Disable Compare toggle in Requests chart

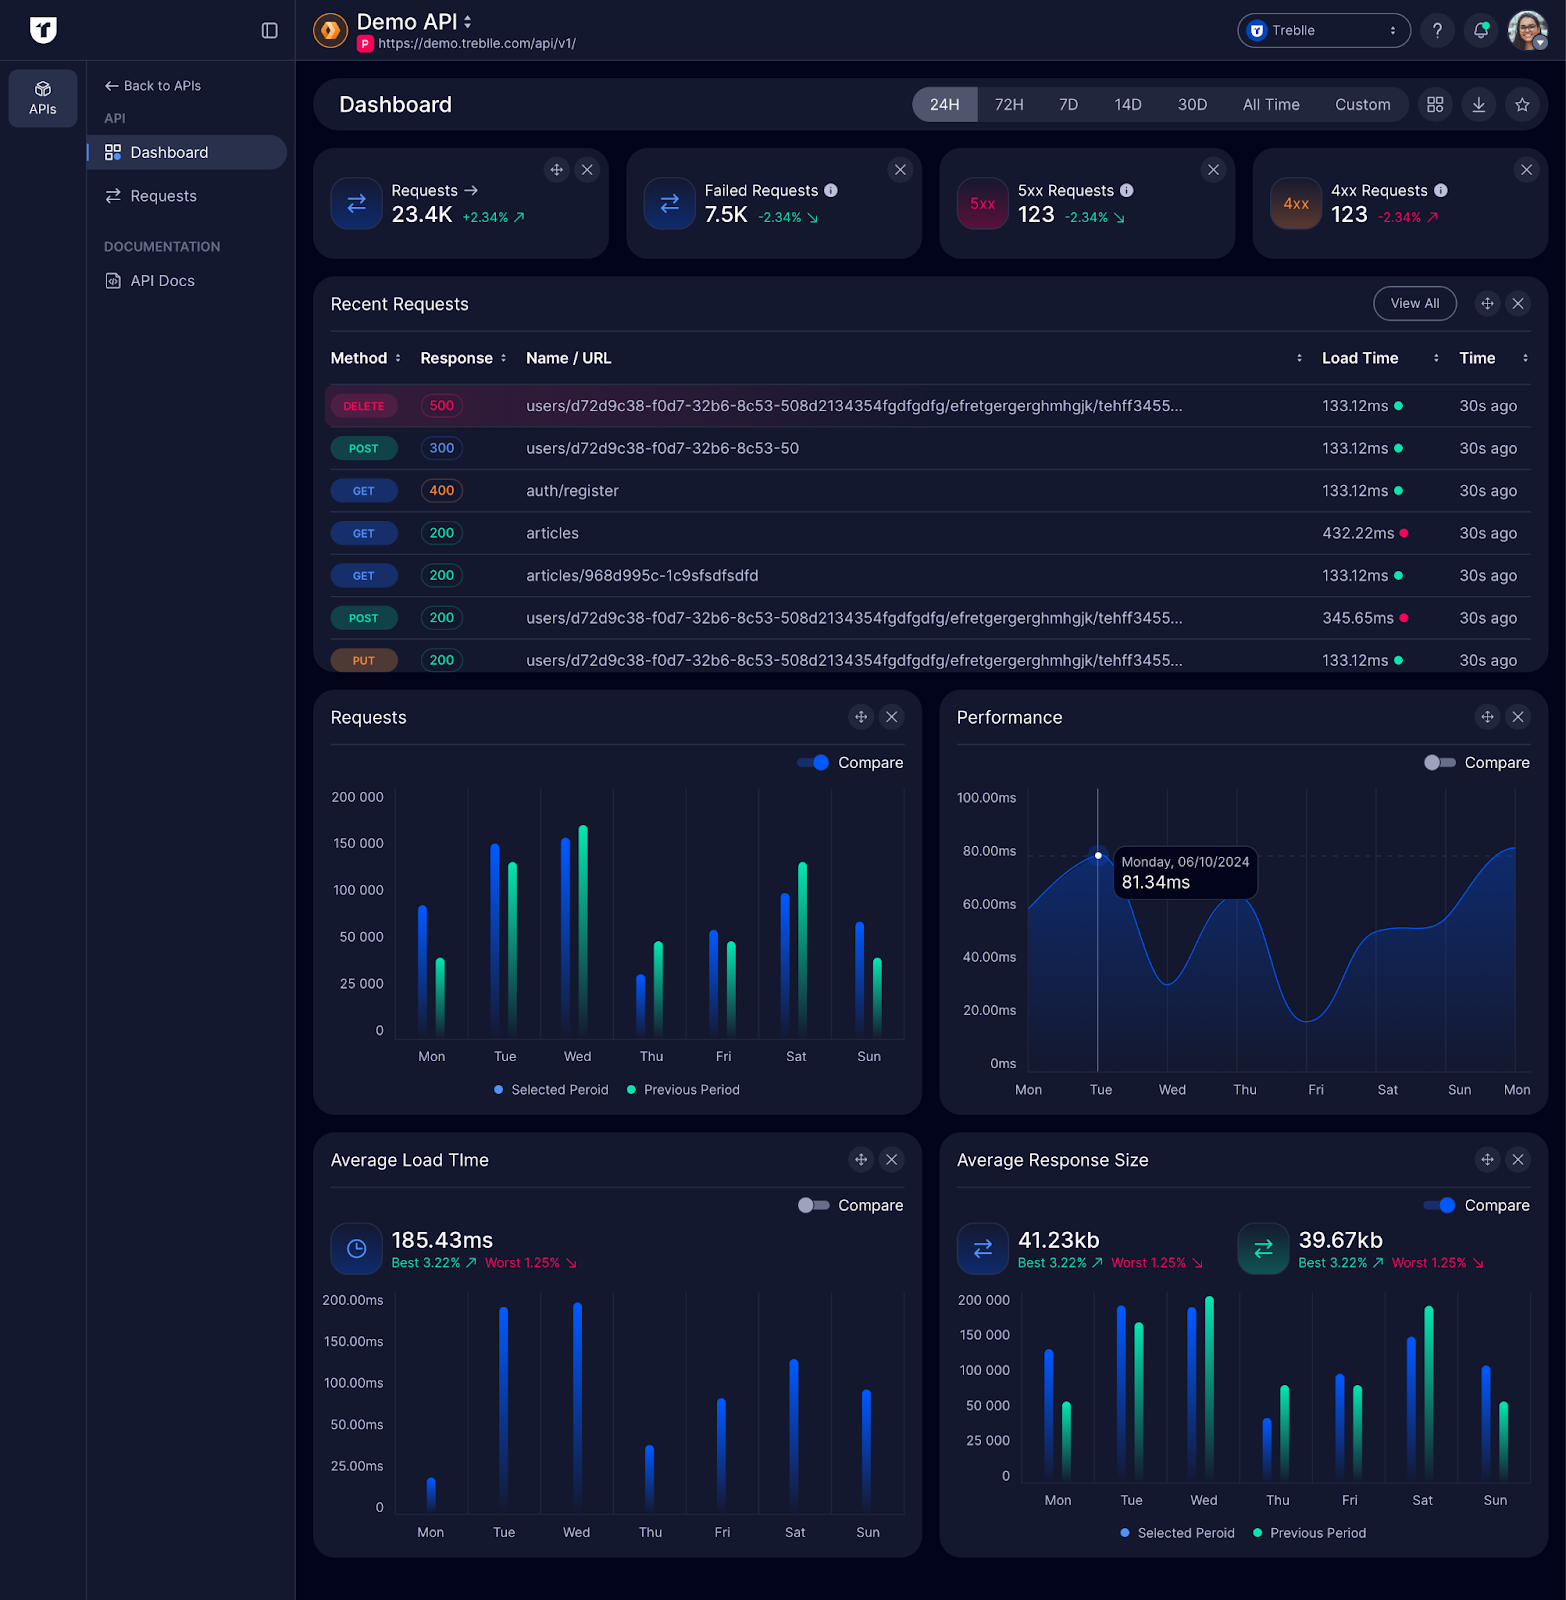click(x=814, y=762)
